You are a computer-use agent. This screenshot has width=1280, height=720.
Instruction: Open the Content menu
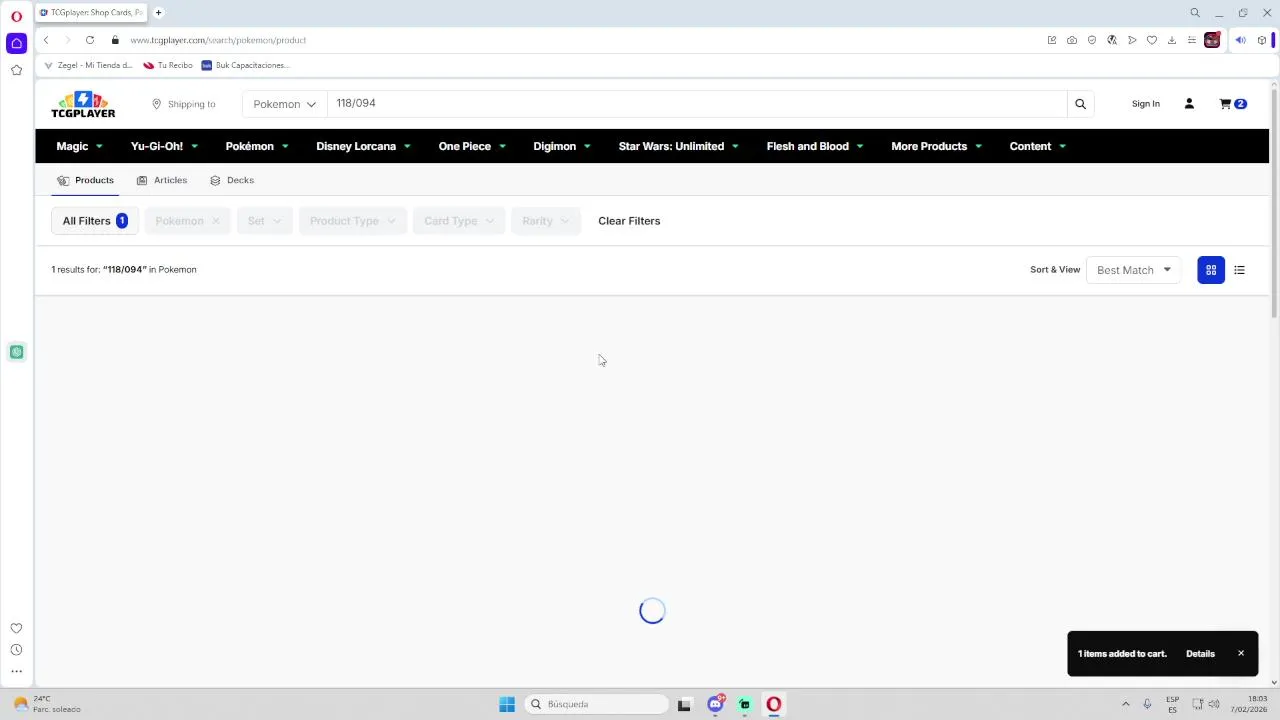1037,146
